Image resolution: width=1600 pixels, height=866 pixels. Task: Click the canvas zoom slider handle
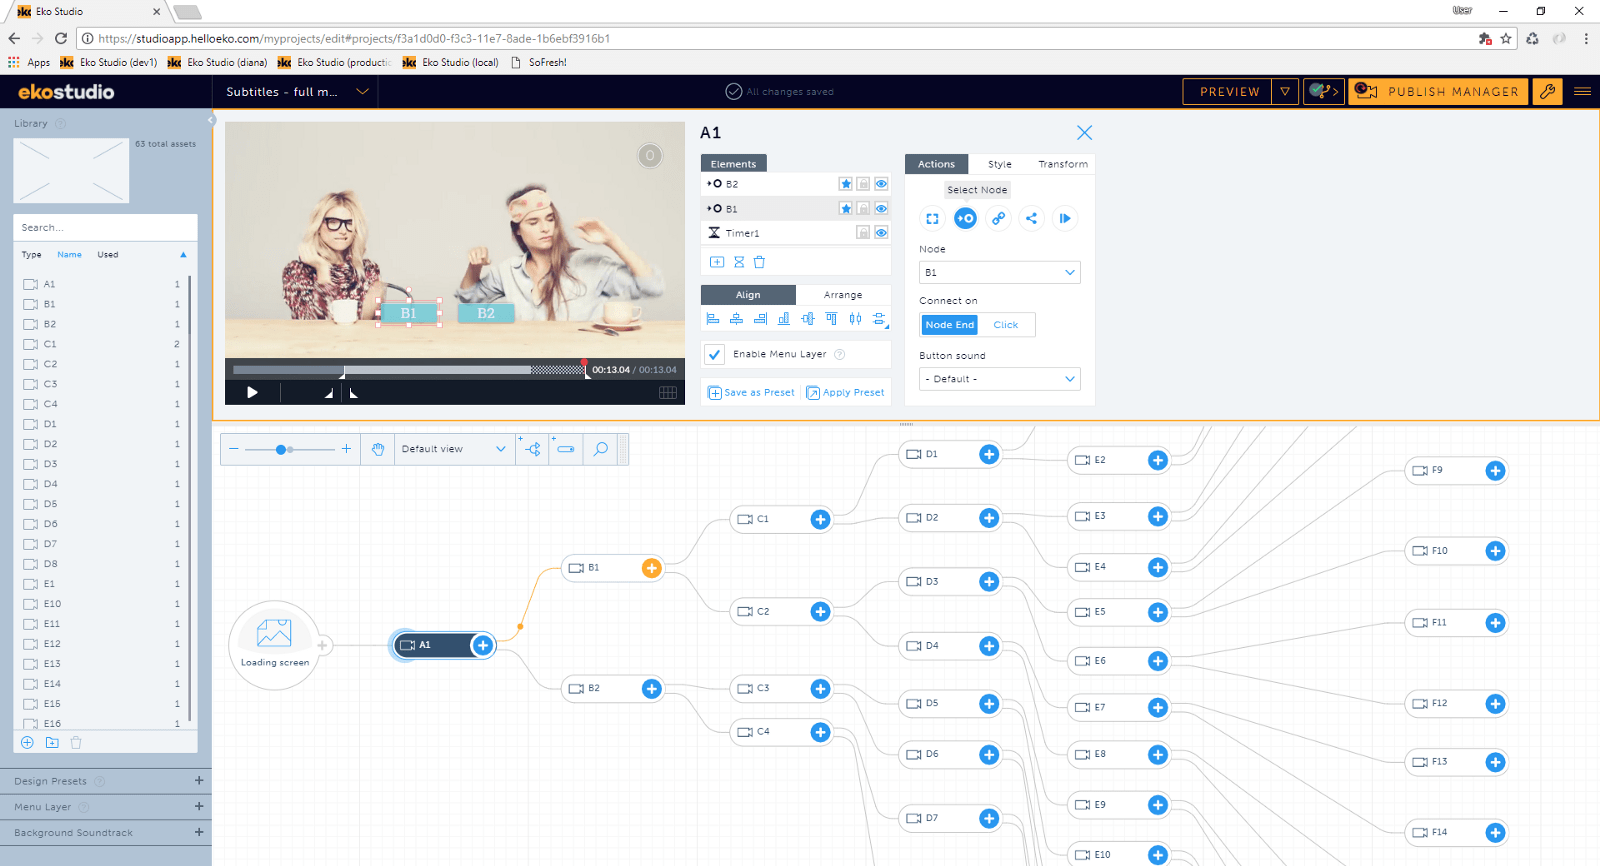click(x=282, y=450)
